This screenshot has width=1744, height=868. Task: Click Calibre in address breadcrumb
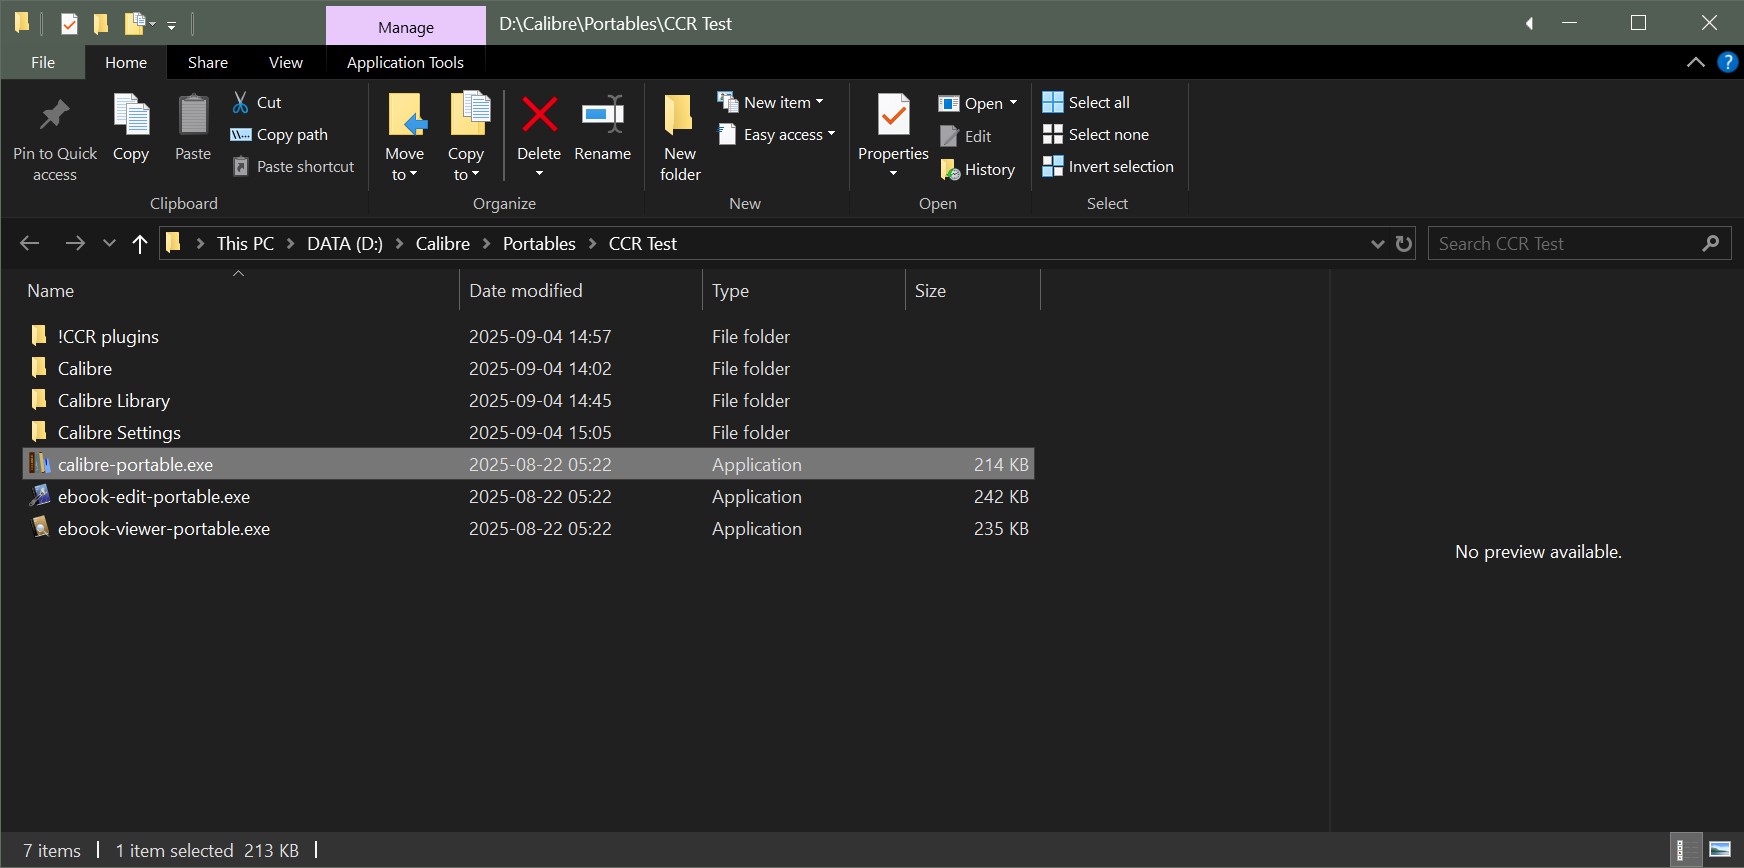pos(443,243)
